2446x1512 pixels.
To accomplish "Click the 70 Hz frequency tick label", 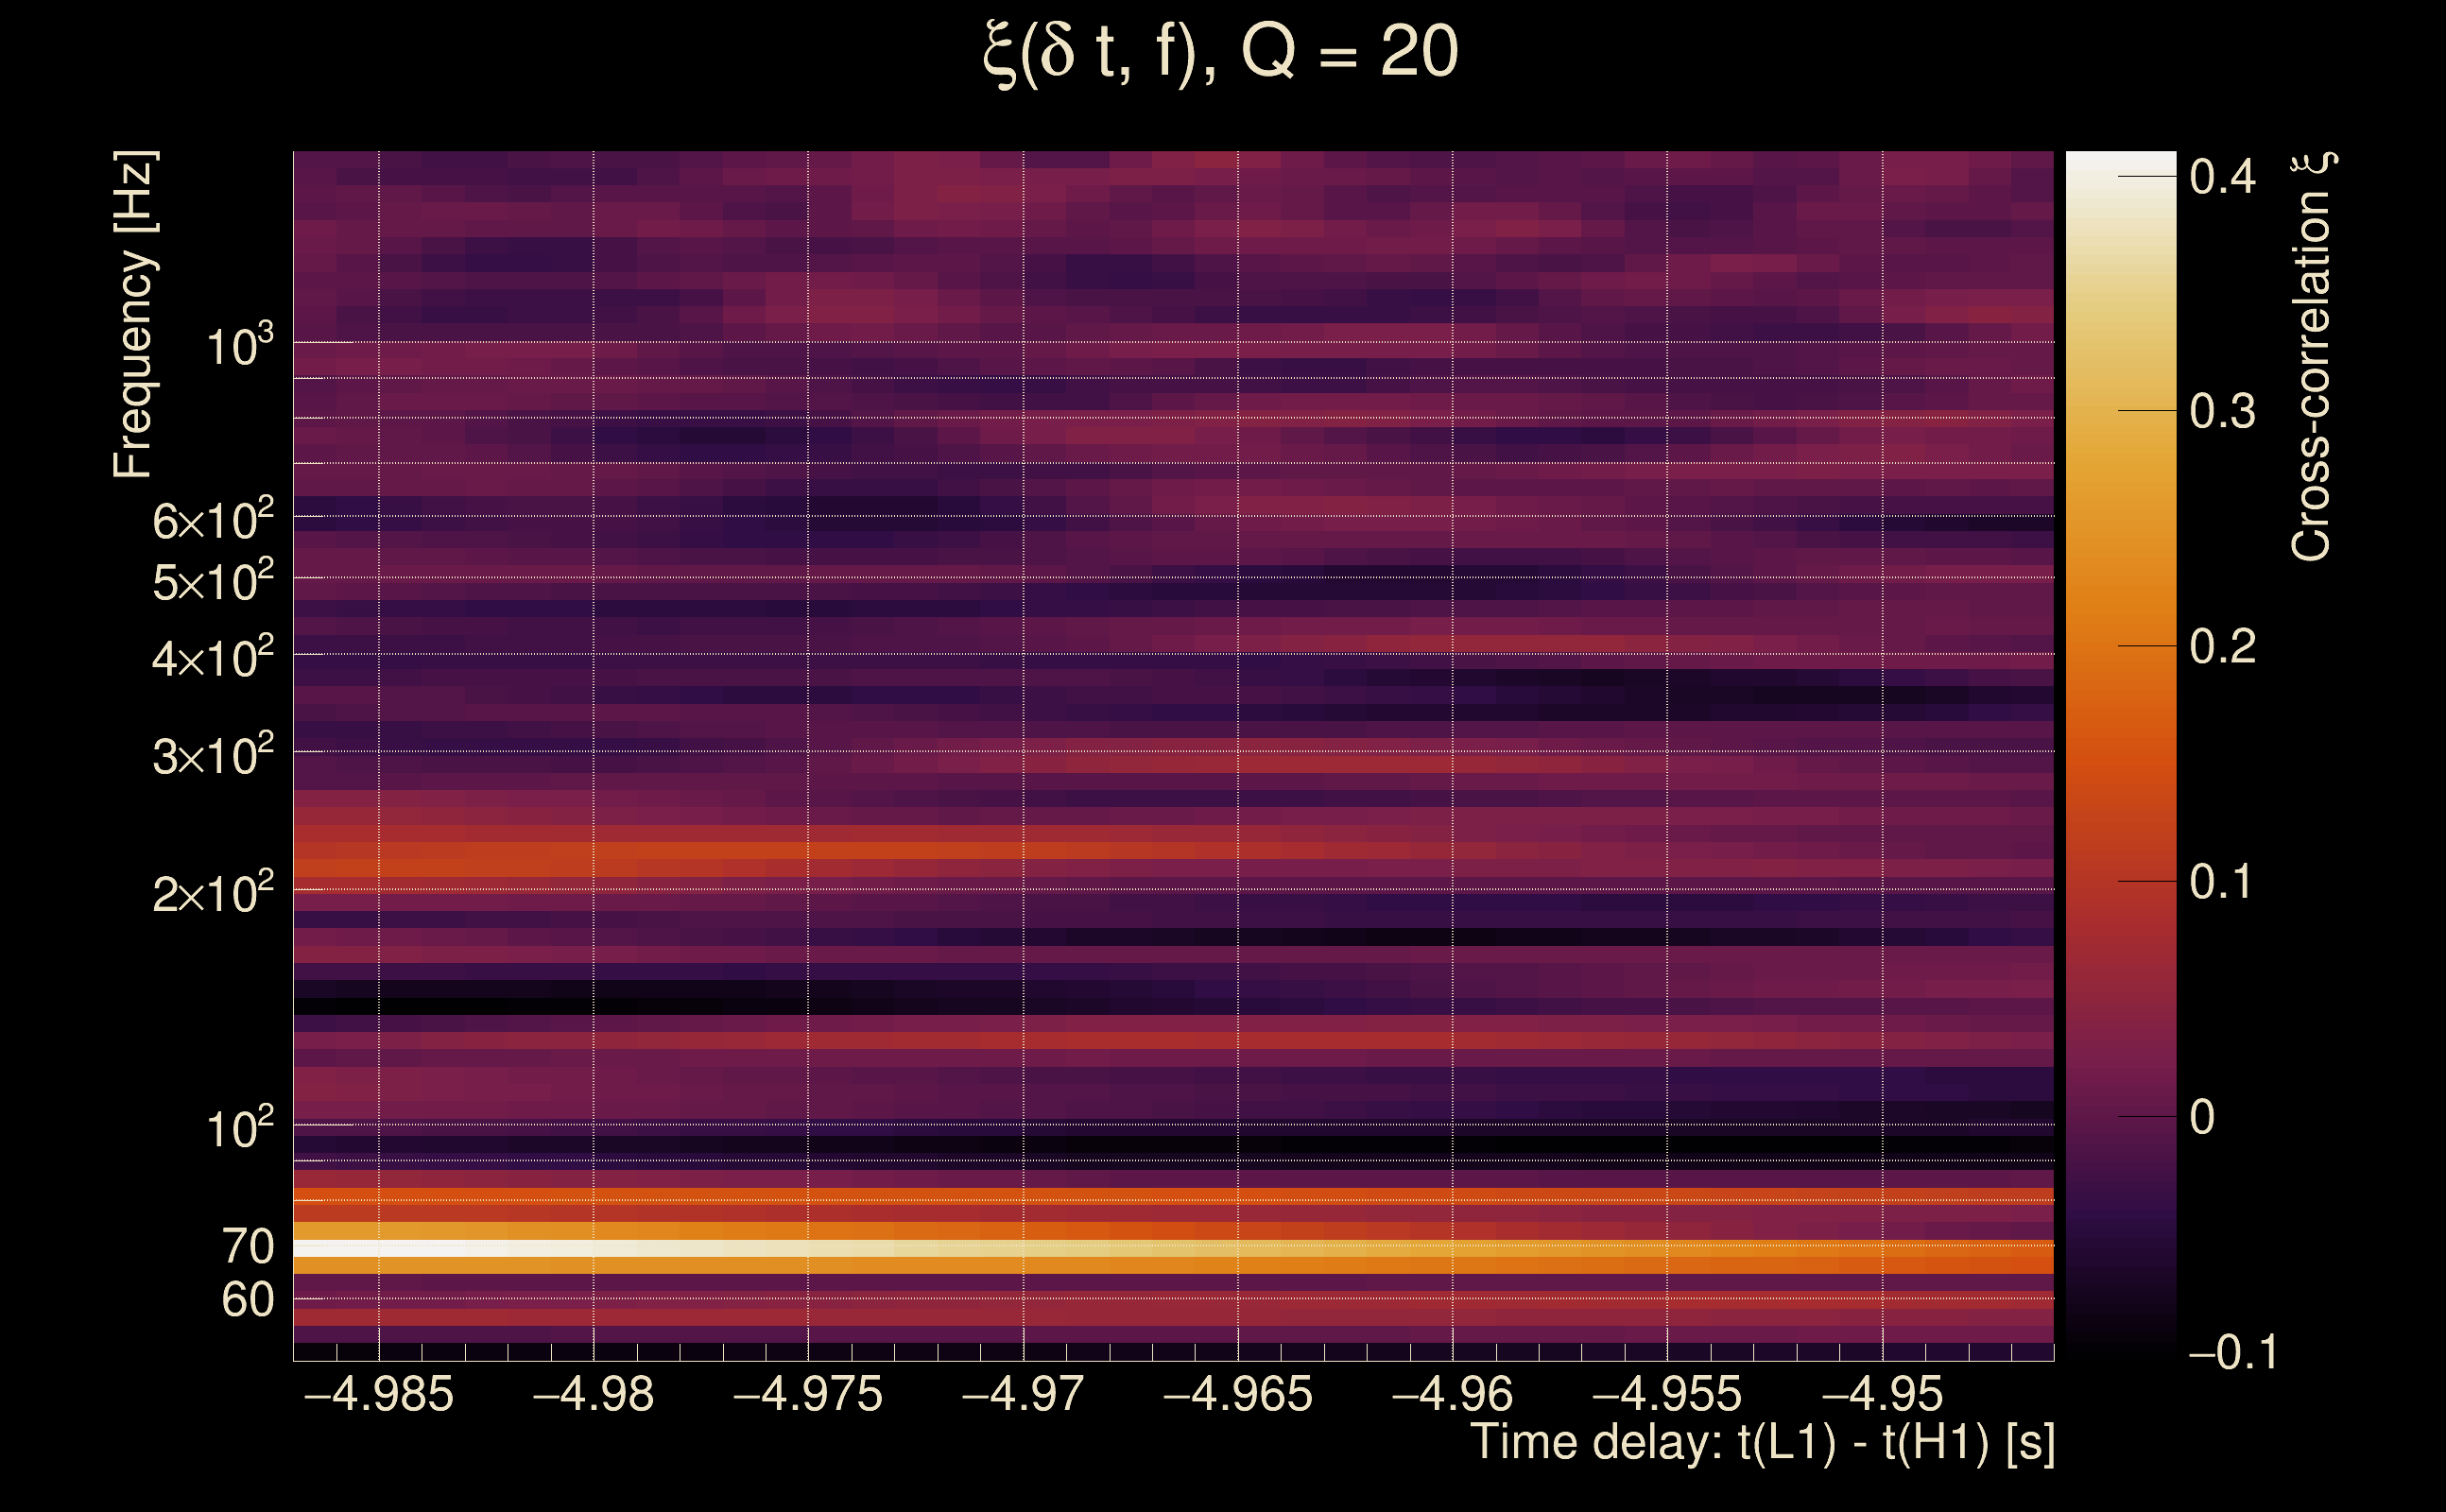I will tap(247, 1247).
